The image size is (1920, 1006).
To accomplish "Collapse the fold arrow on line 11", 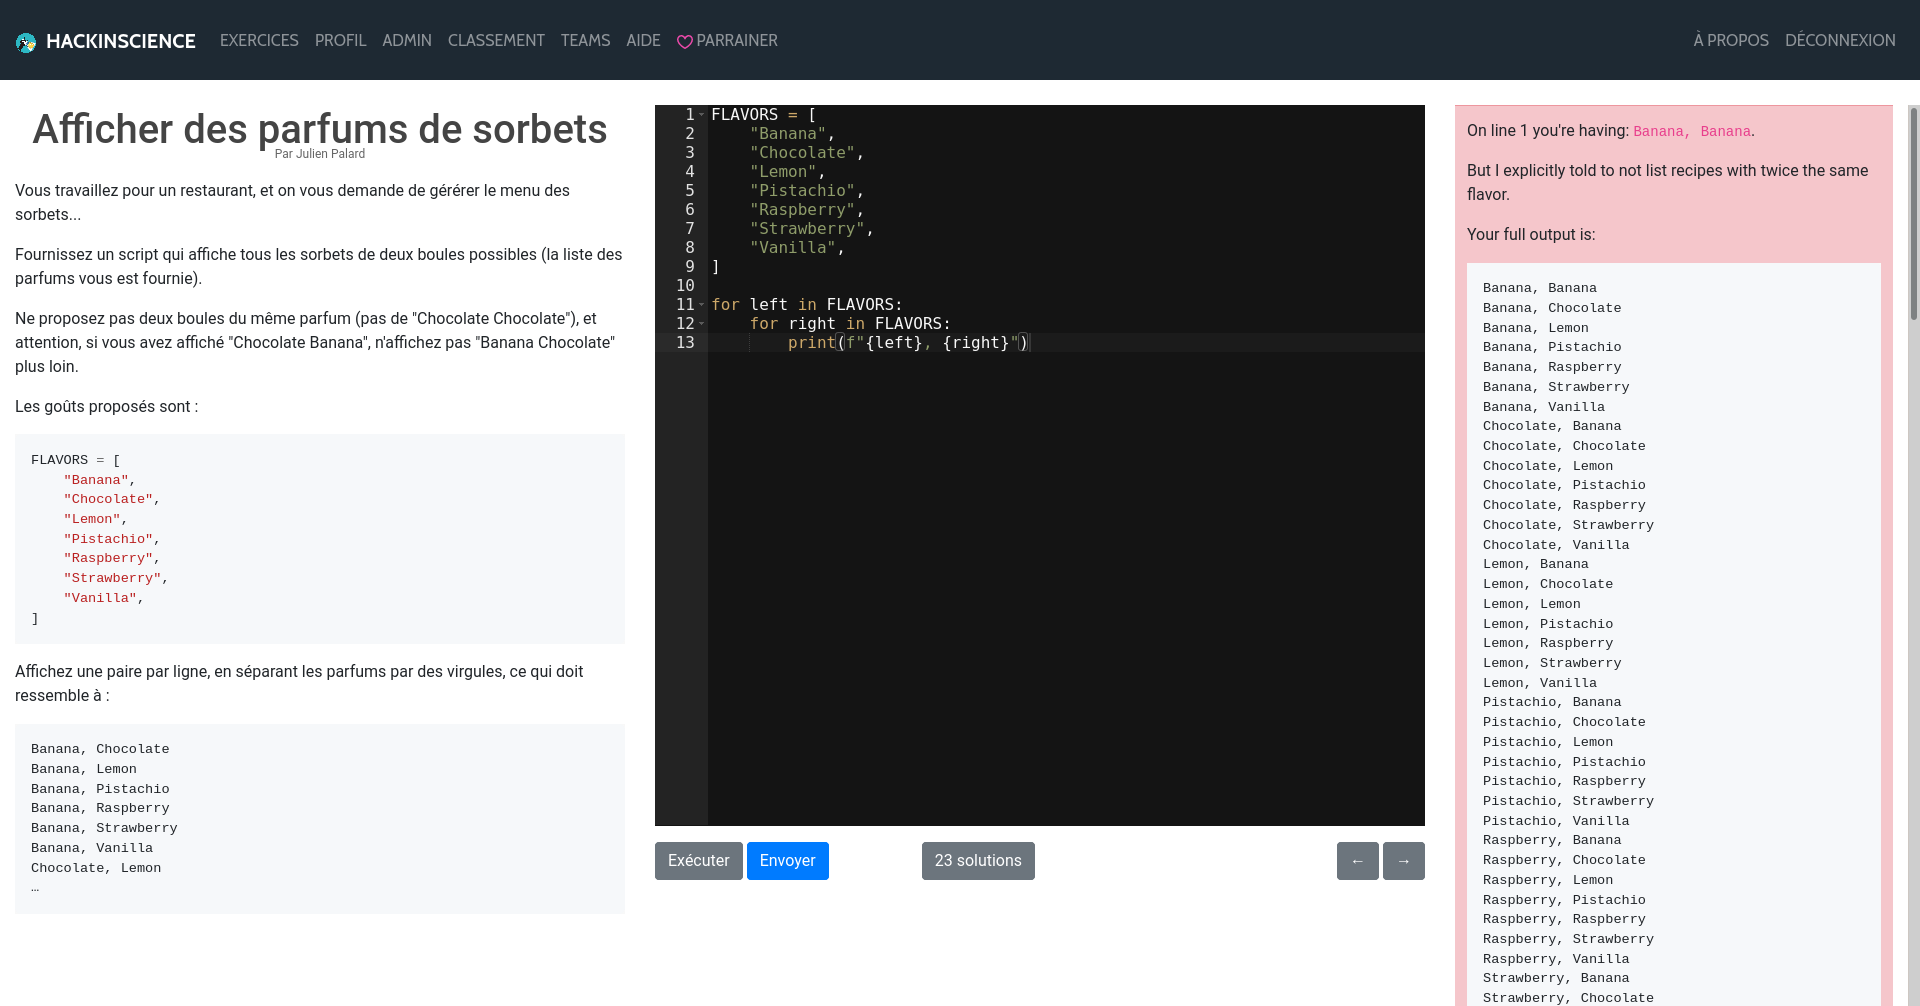I will click(x=702, y=305).
